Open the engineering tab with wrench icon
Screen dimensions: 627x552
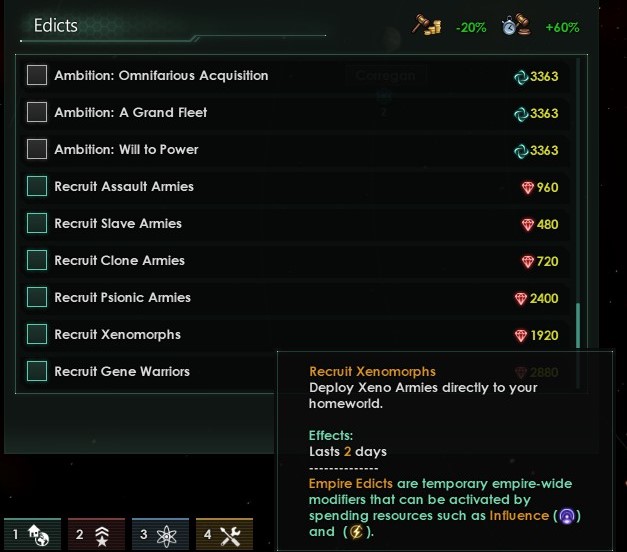pos(224,534)
